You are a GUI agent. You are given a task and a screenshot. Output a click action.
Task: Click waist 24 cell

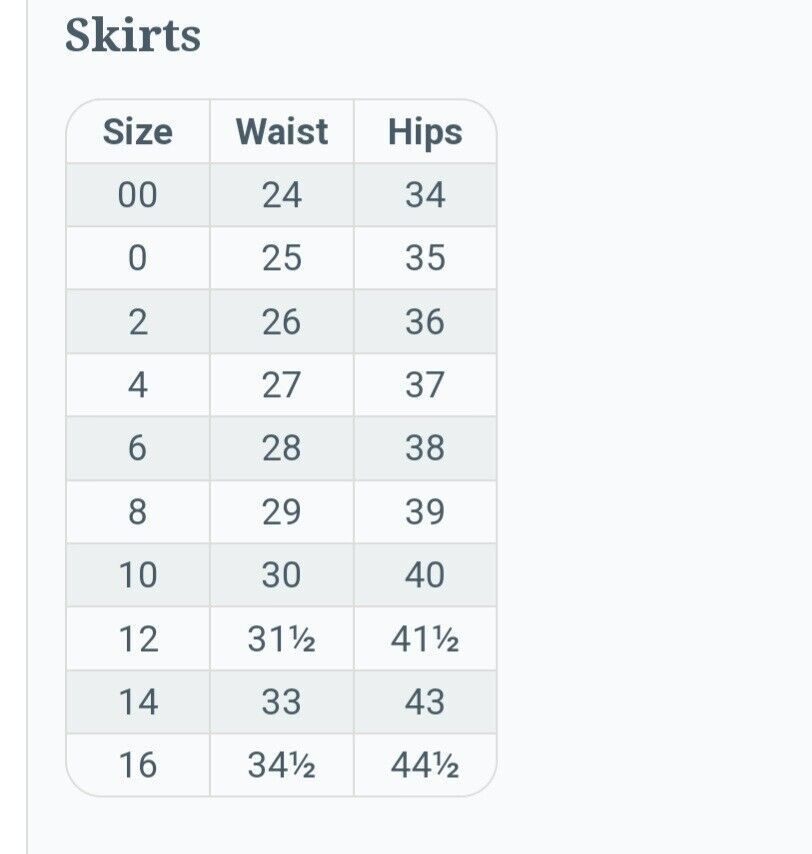click(282, 194)
